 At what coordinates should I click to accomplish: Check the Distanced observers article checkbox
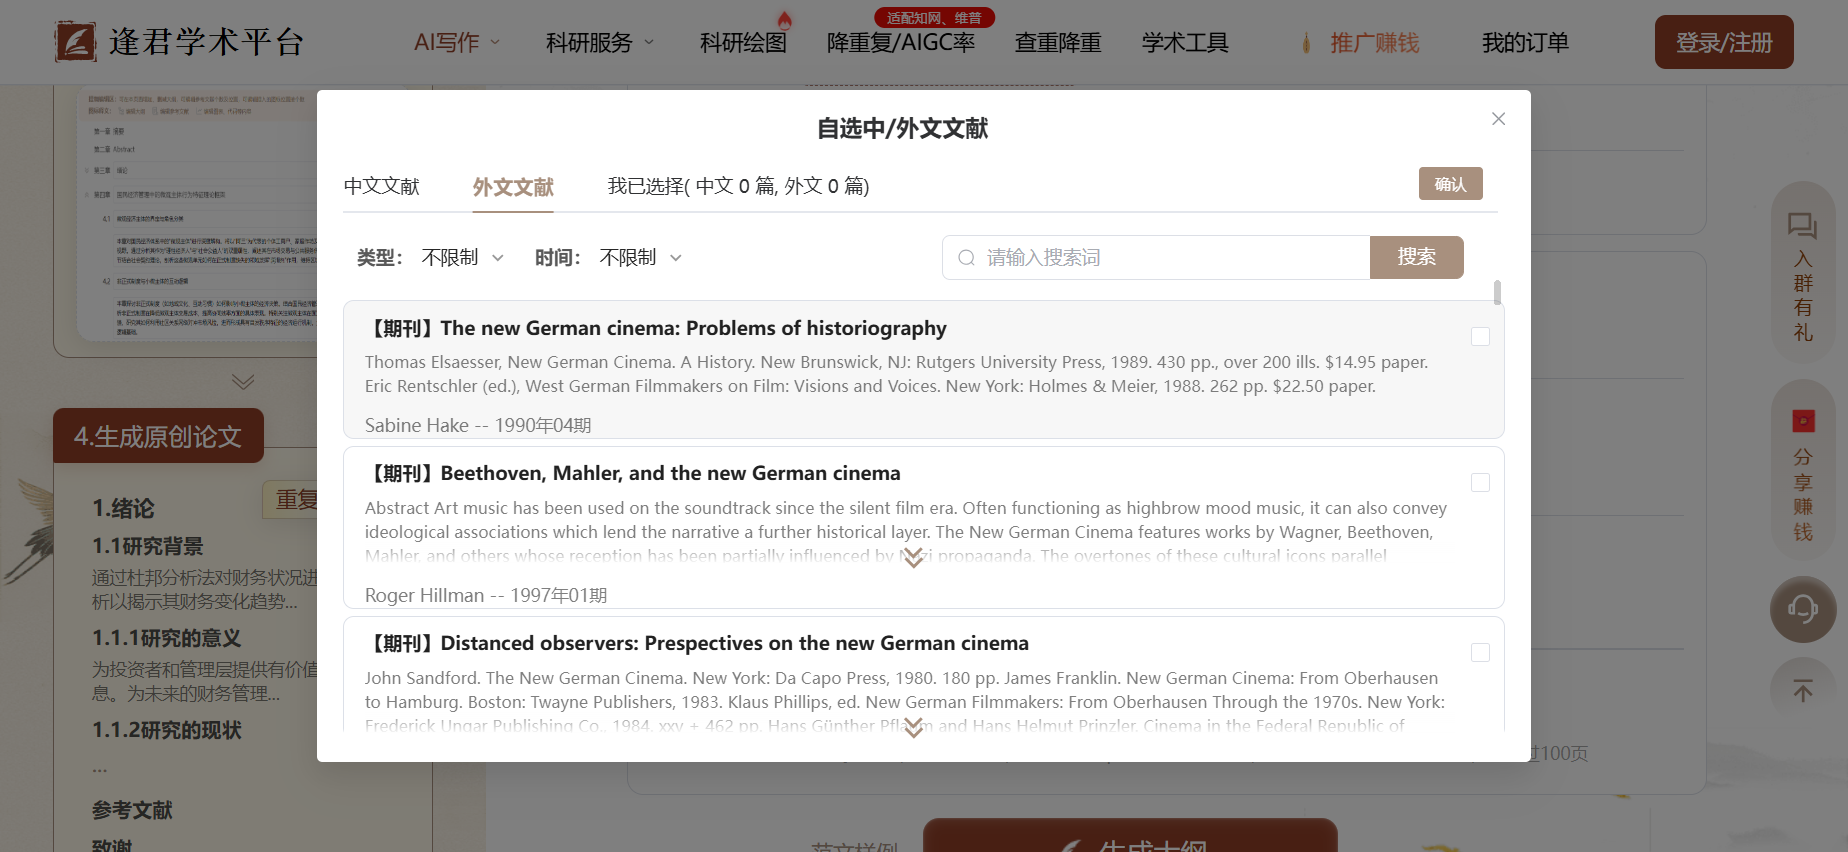click(1480, 653)
